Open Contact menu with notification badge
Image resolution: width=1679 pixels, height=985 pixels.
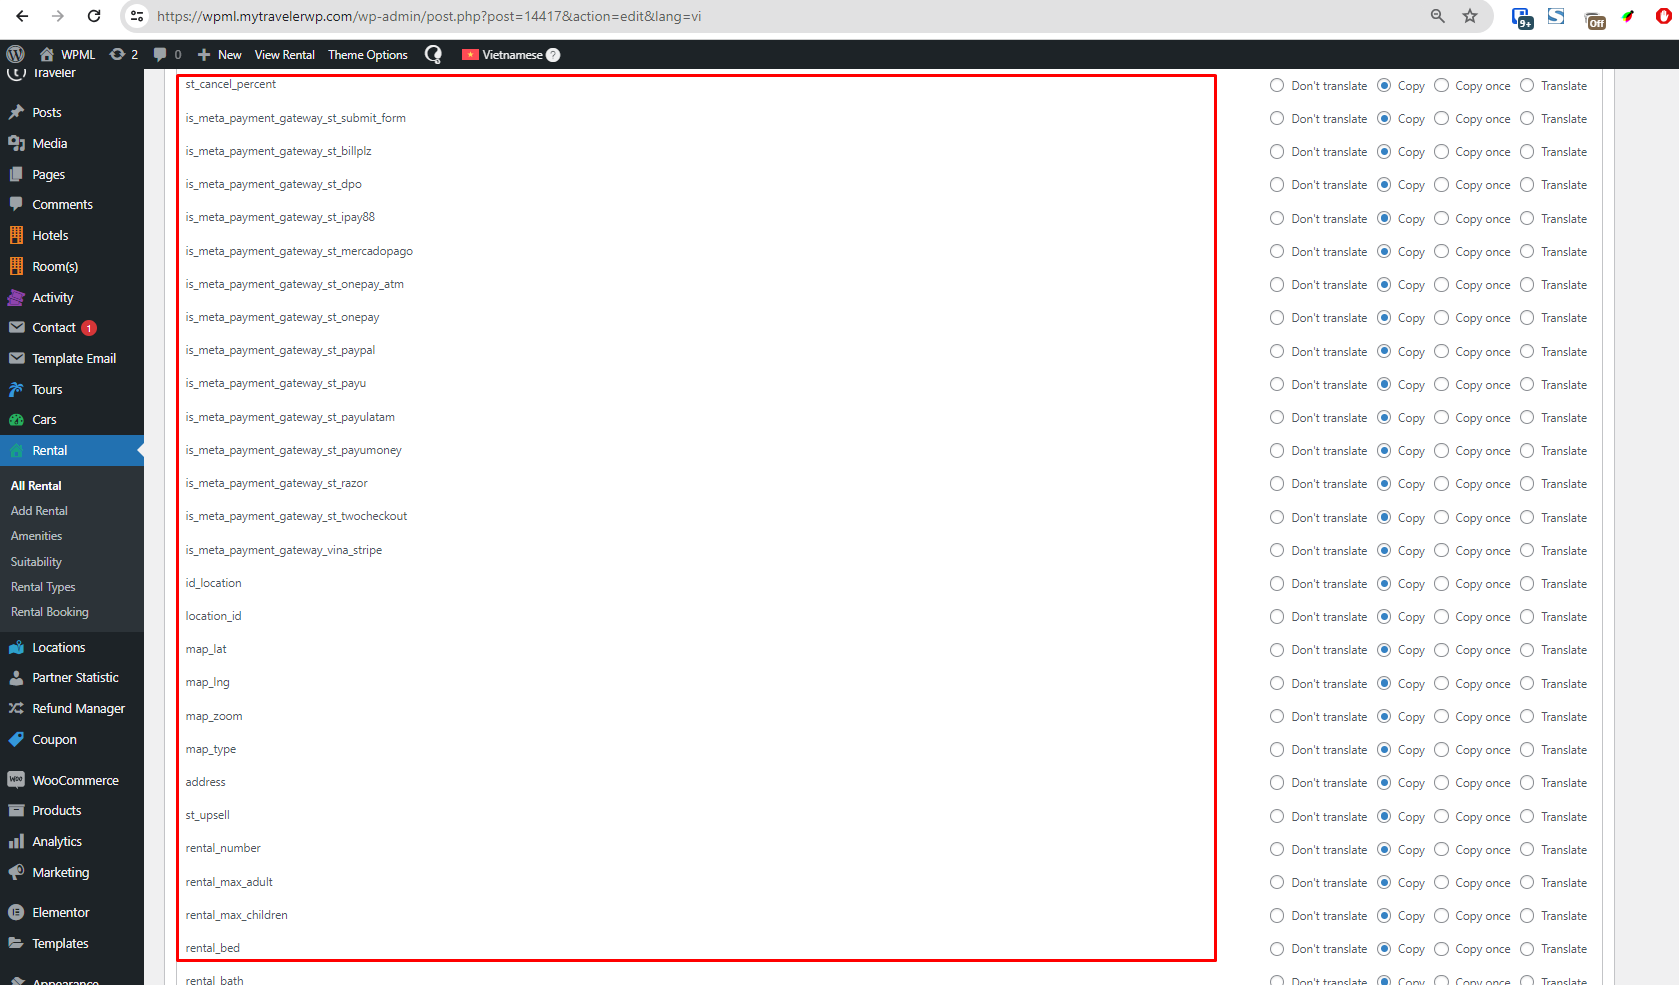click(54, 328)
